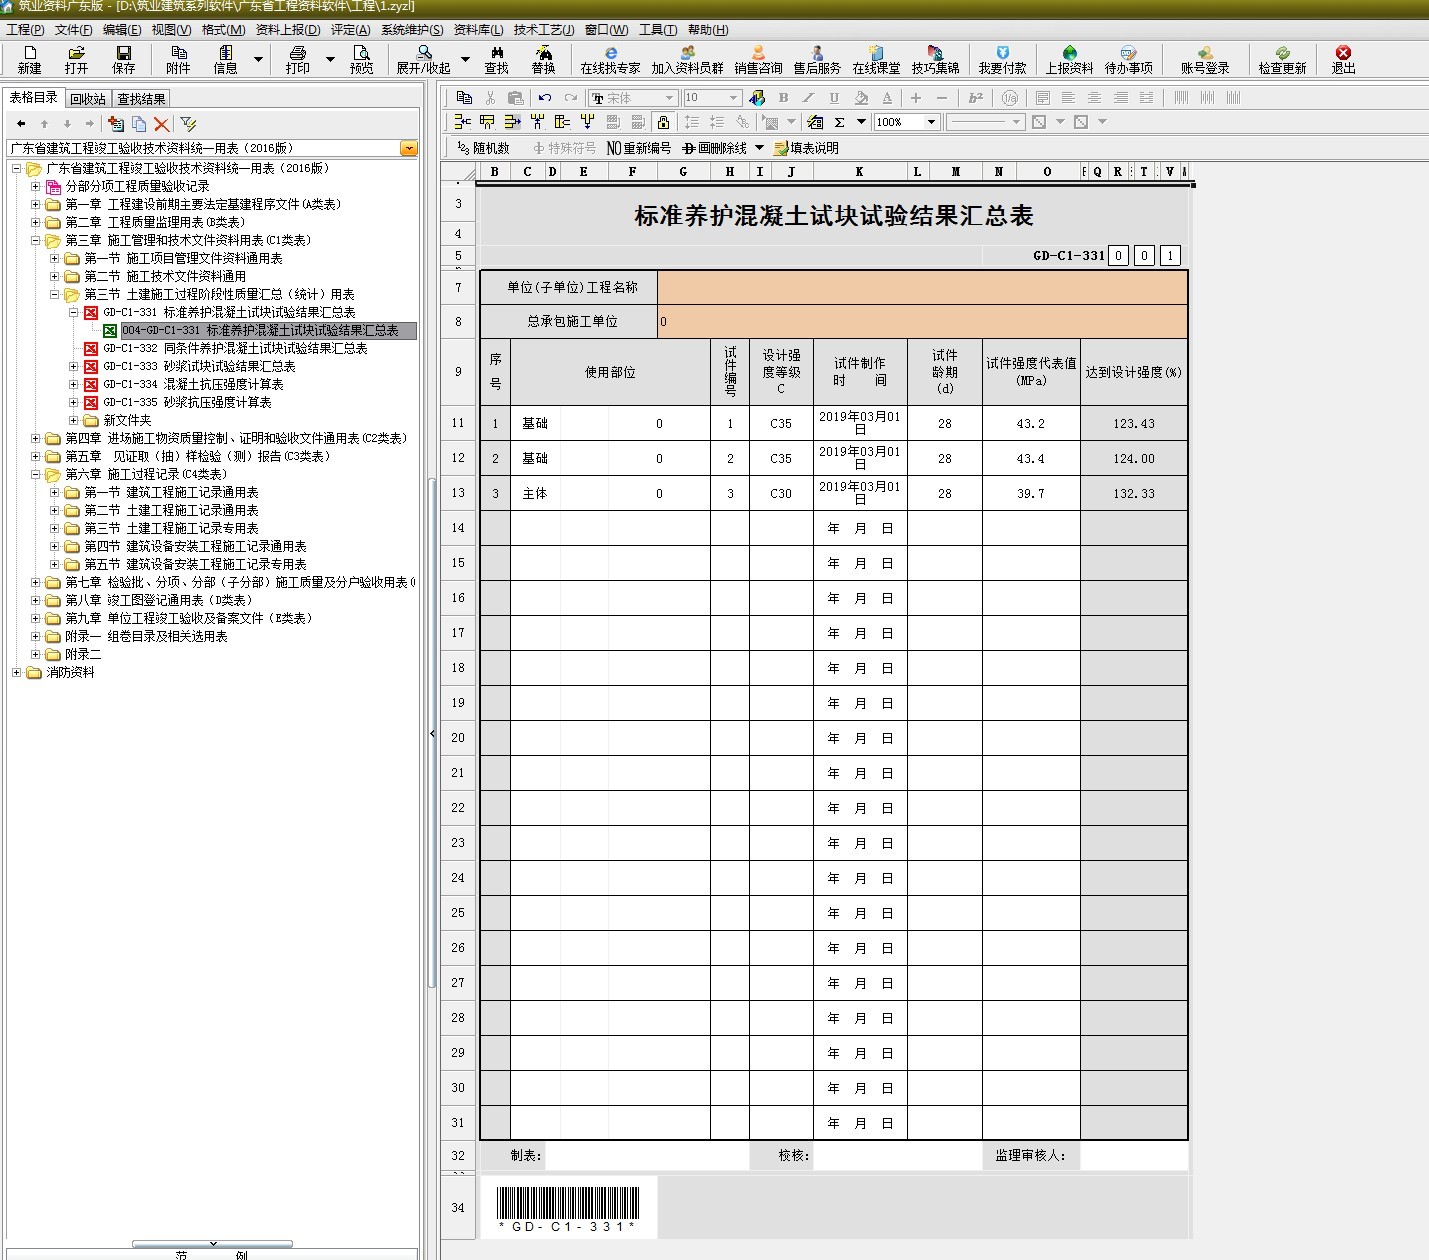Select tree item 第八章 竣工图登记通用表

pos(159,600)
